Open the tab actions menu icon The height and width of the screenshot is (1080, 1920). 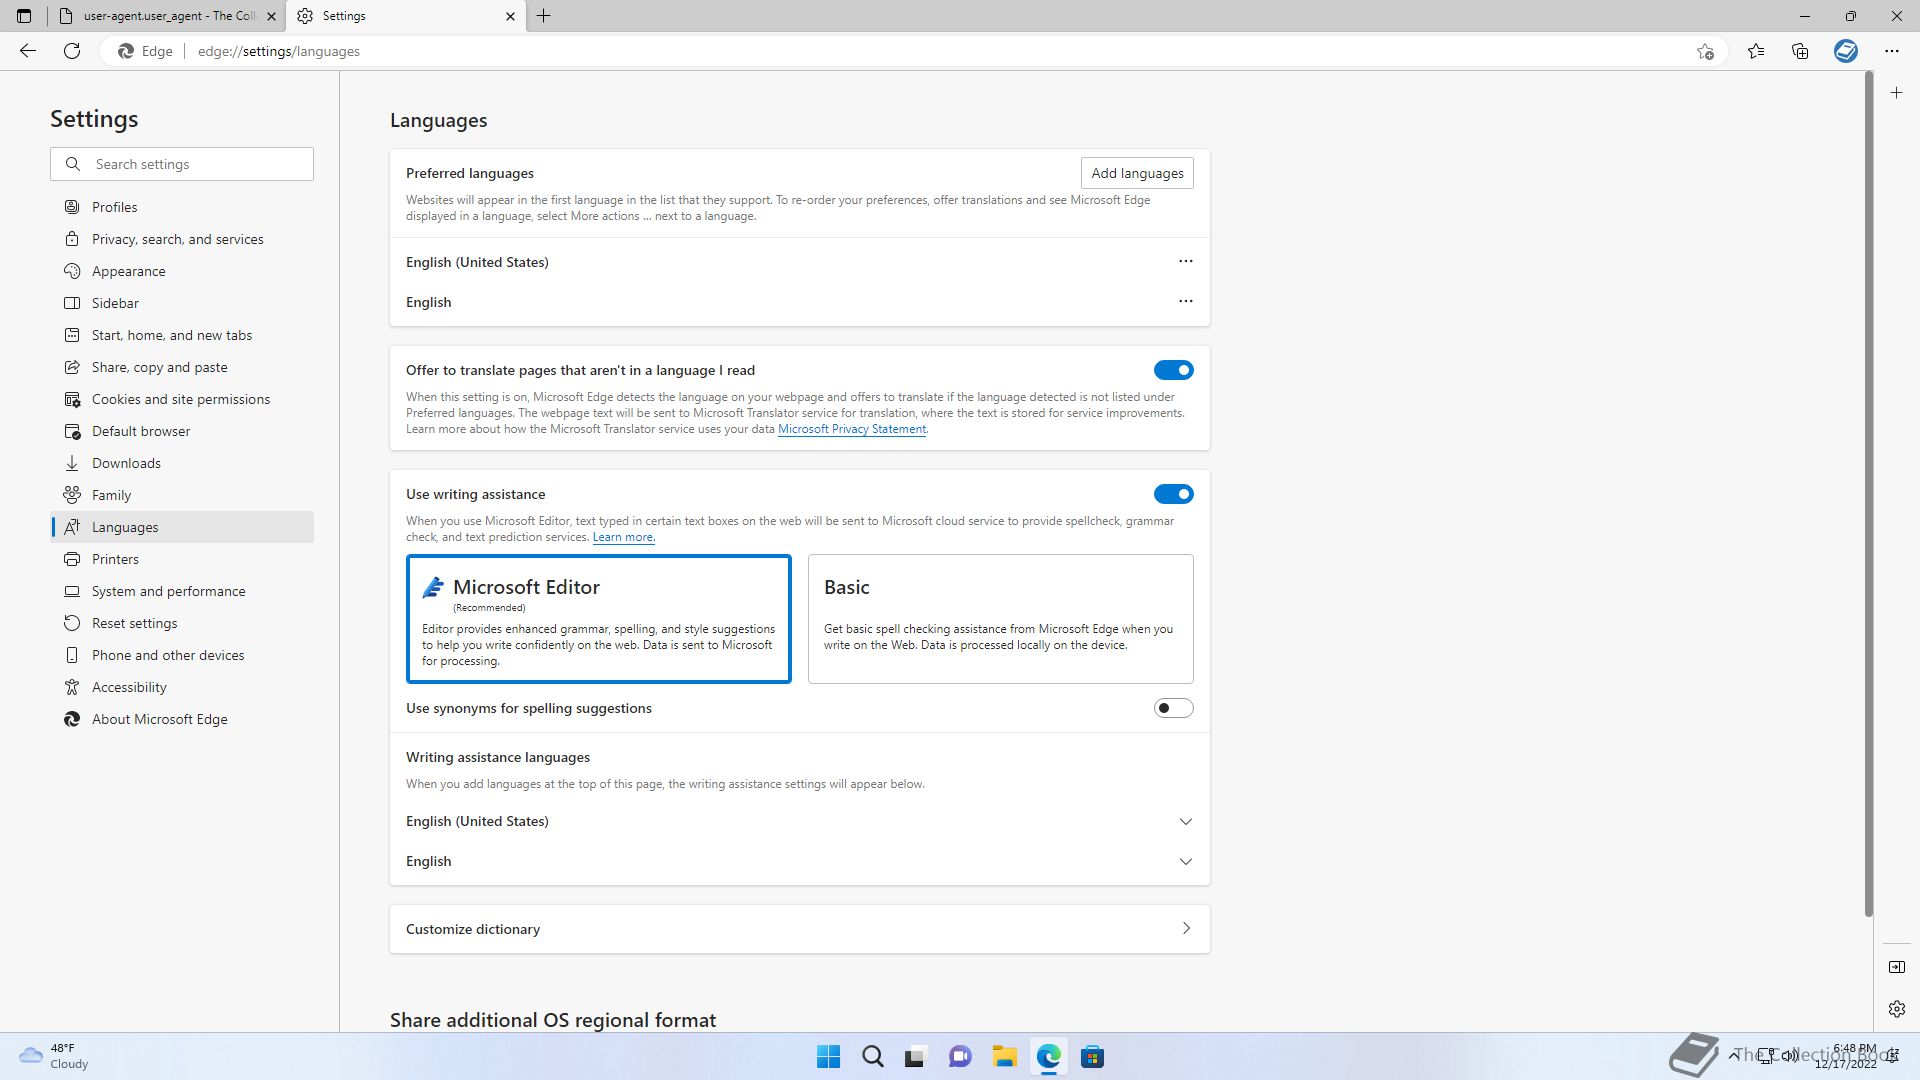click(x=24, y=16)
